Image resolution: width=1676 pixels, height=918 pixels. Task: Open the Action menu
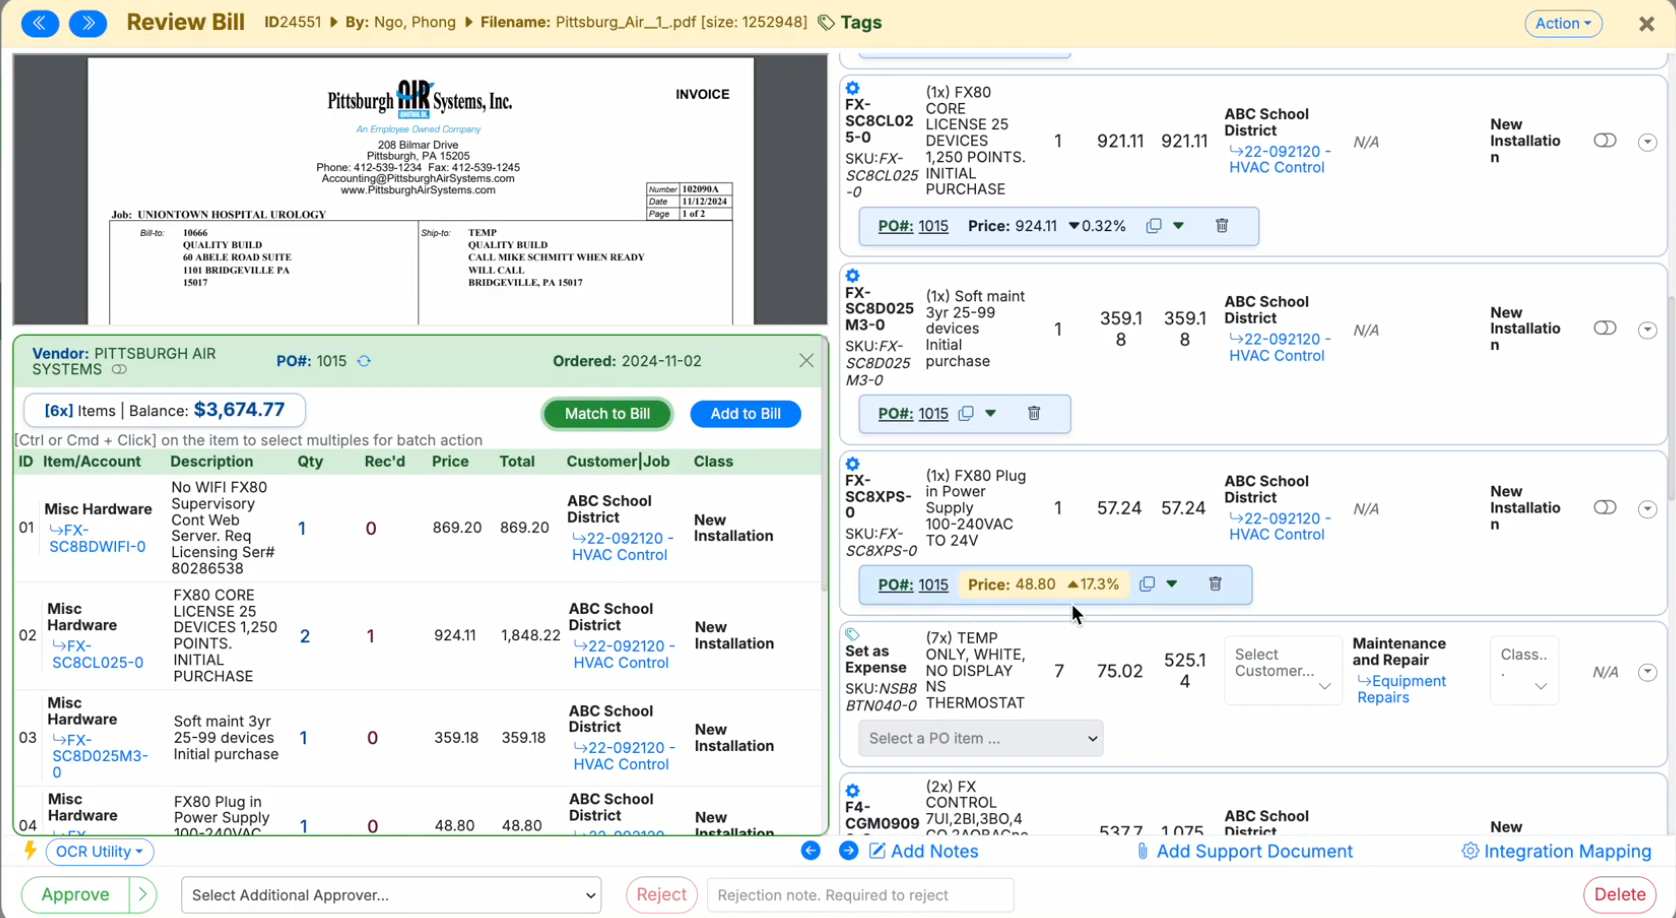click(1563, 23)
